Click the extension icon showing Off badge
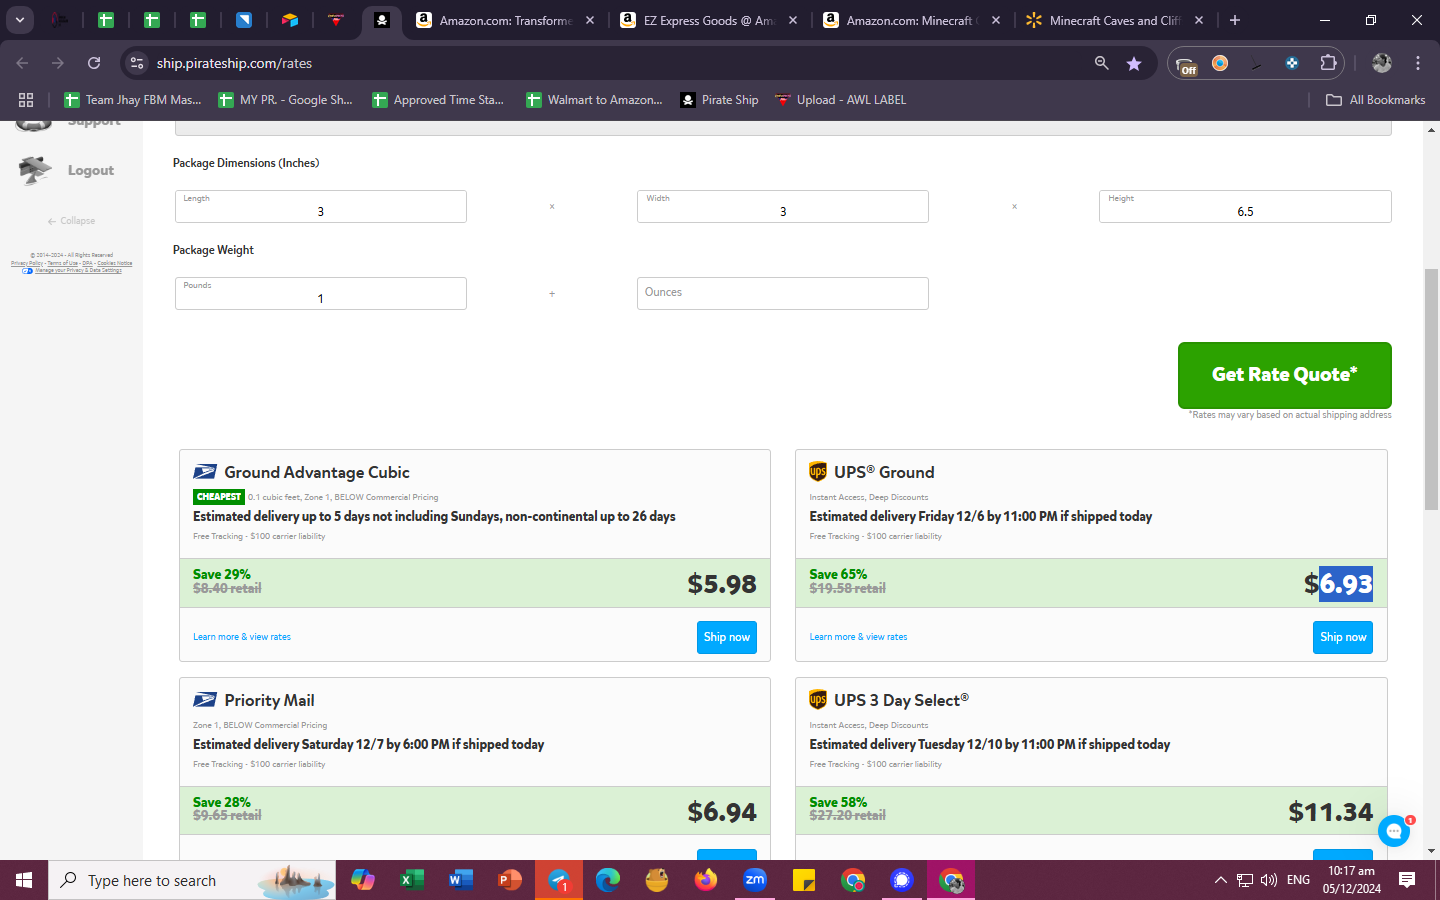This screenshot has width=1440, height=900. (1187, 64)
